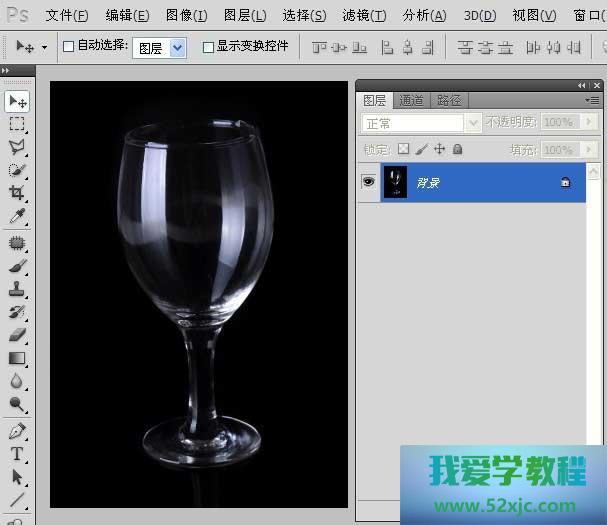Screen dimensions: 607x525
Task: Click the lock transparent pixels button
Action: [x=403, y=149]
